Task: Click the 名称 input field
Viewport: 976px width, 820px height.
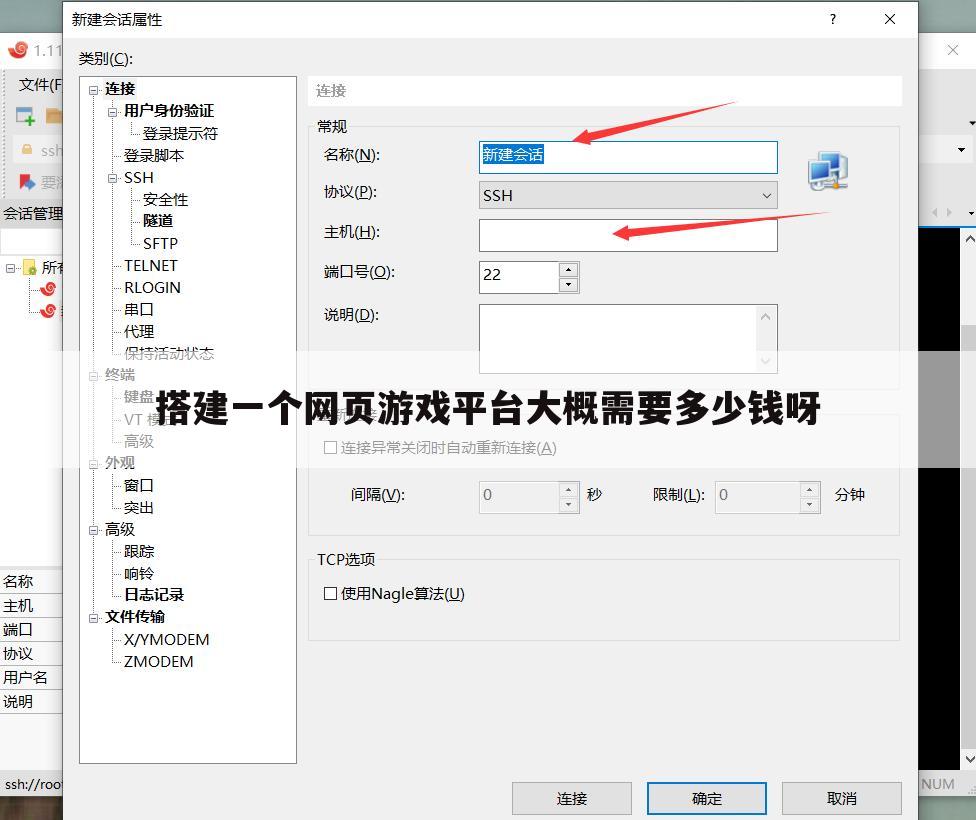Action: pyautogui.click(x=628, y=157)
